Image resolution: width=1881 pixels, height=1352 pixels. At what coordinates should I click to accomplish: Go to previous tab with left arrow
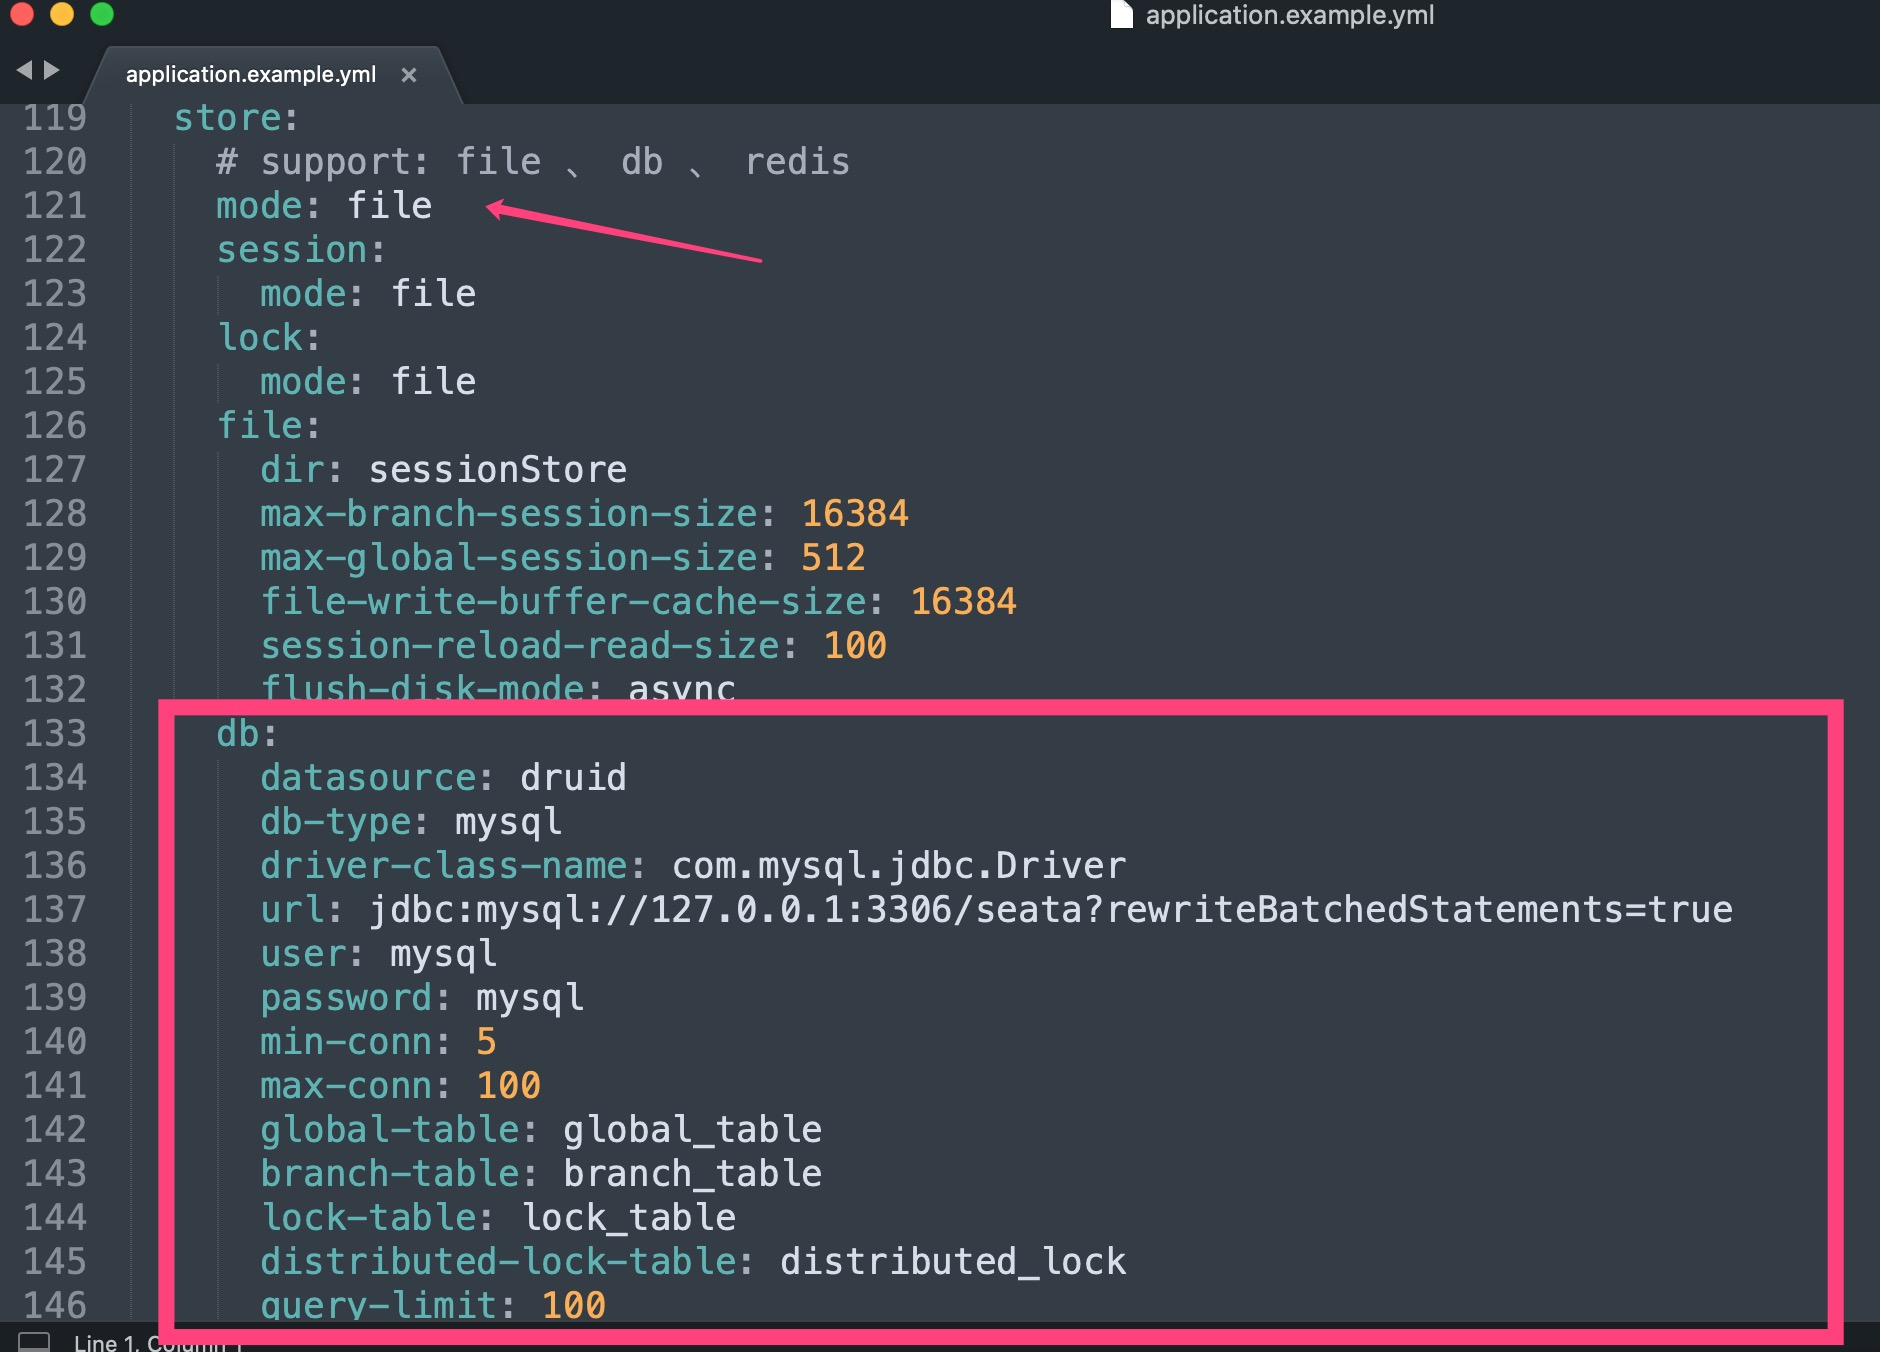coord(25,70)
